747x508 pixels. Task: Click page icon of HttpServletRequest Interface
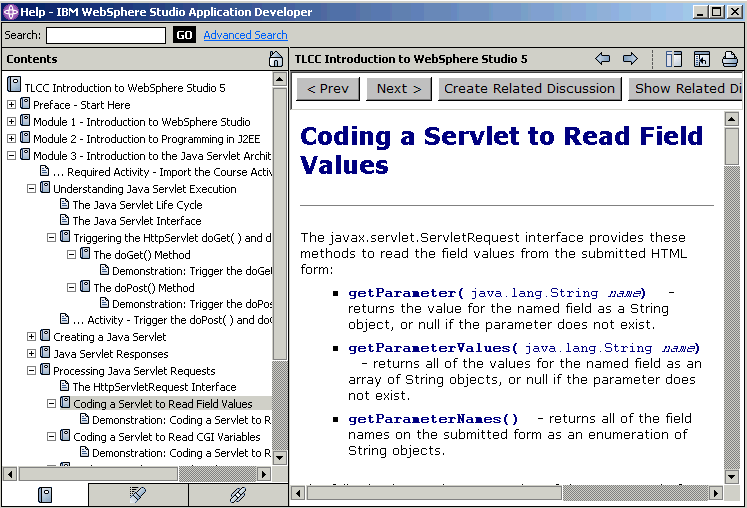[64, 386]
